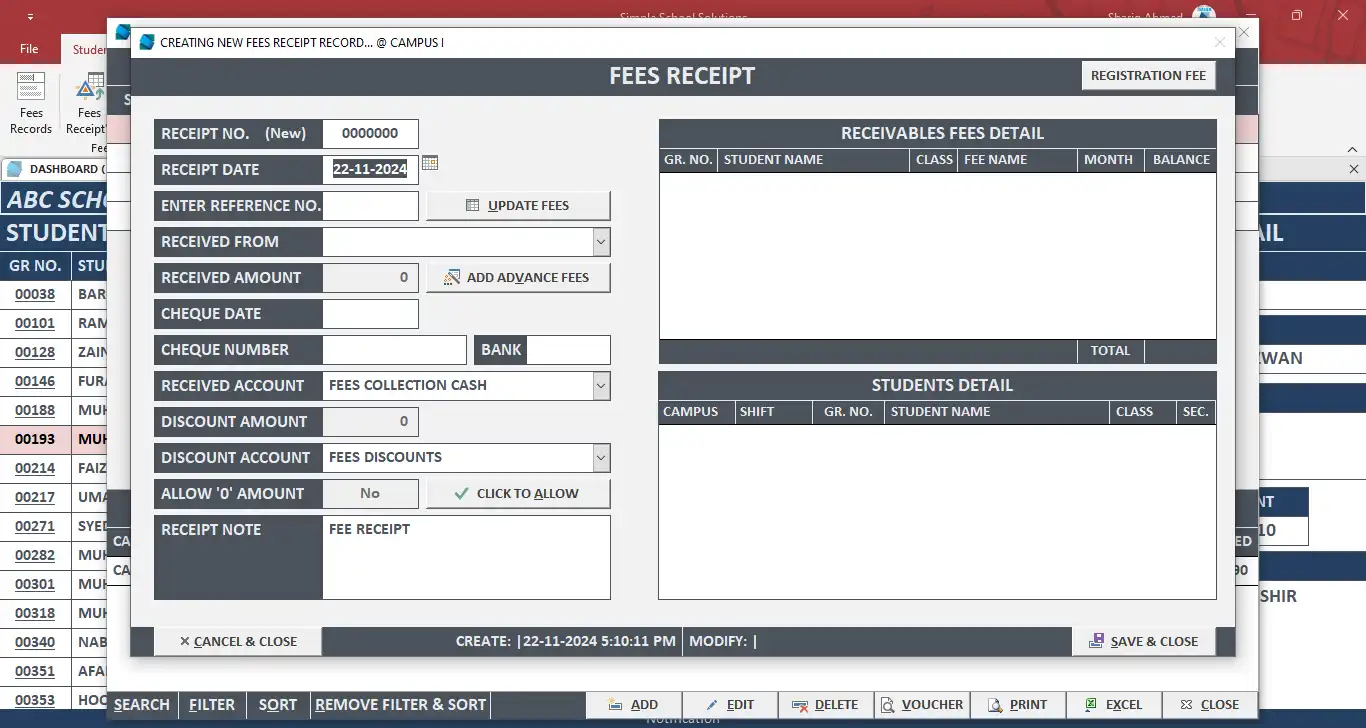
Task: Open the Excel export icon
Action: click(x=1089, y=704)
